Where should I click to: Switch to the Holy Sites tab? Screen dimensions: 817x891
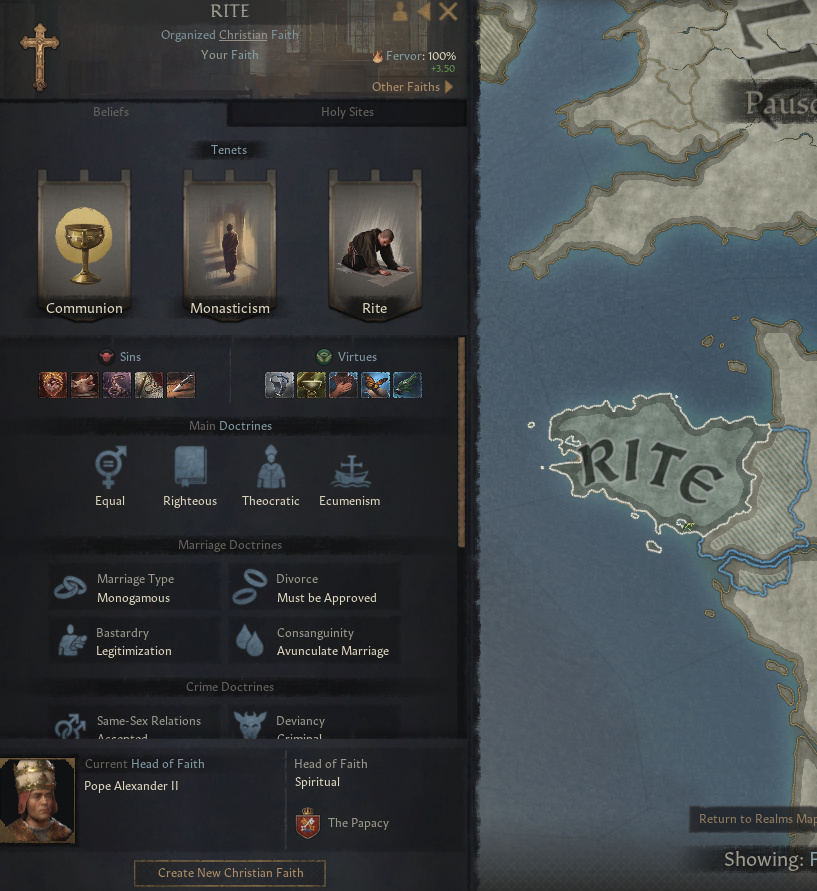(x=347, y=112)
